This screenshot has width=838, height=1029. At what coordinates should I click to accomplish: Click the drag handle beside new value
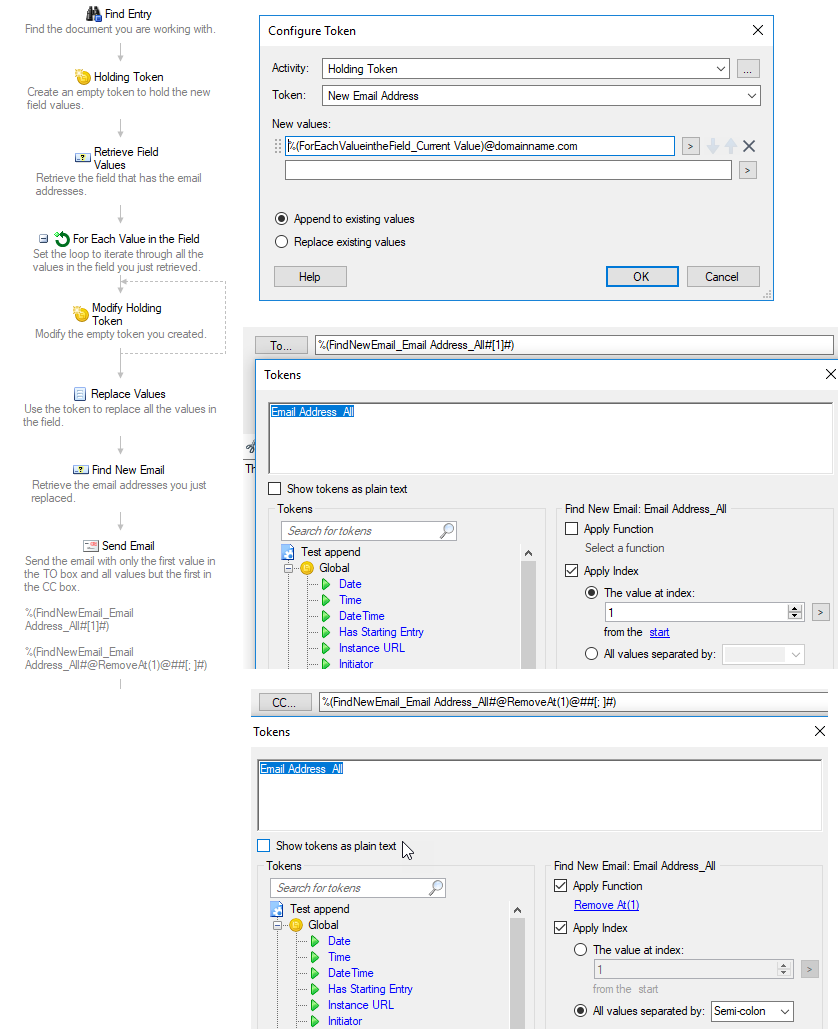coord(278,146)
